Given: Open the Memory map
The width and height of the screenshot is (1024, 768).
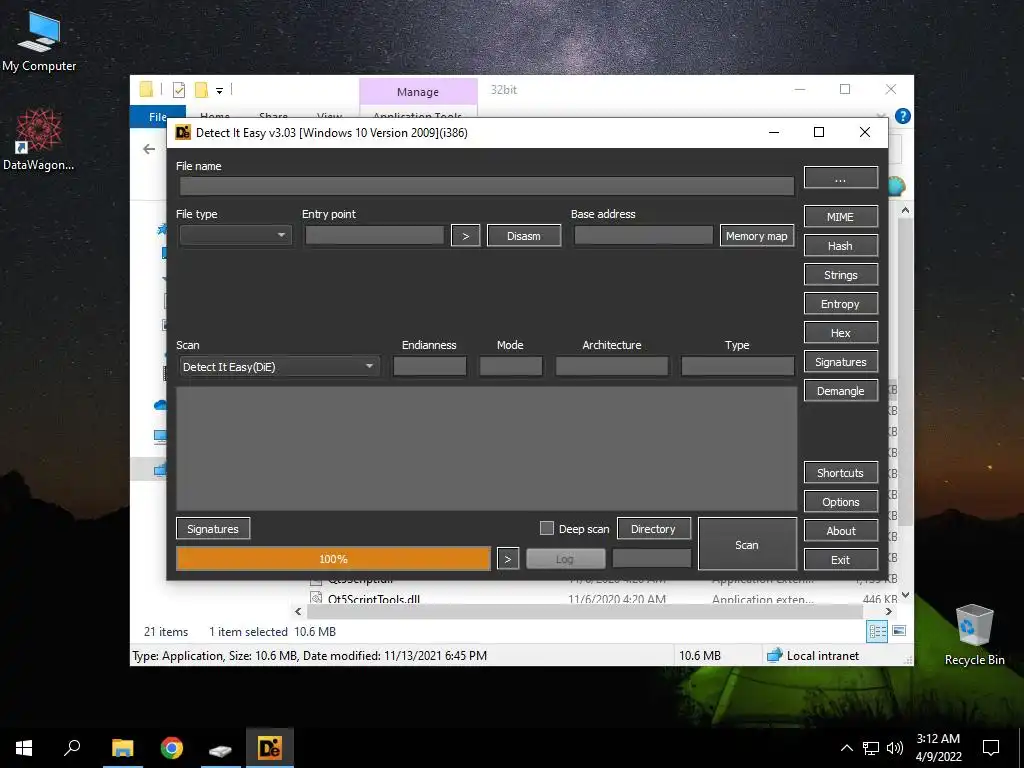Looking at the screenshot, I should (x=757, y=236).
